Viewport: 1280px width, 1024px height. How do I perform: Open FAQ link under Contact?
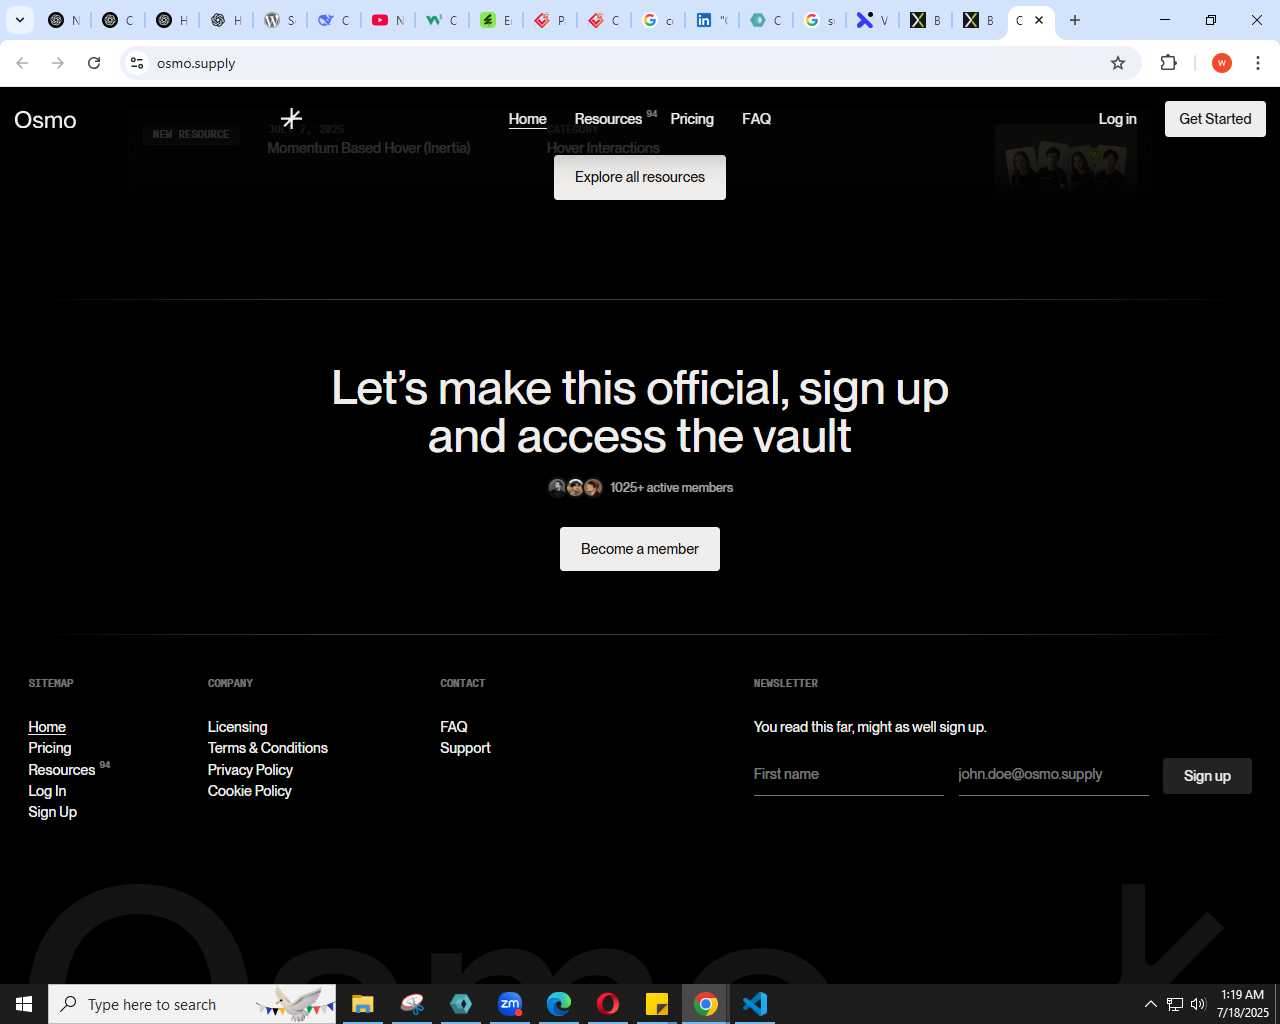point(454,727)
